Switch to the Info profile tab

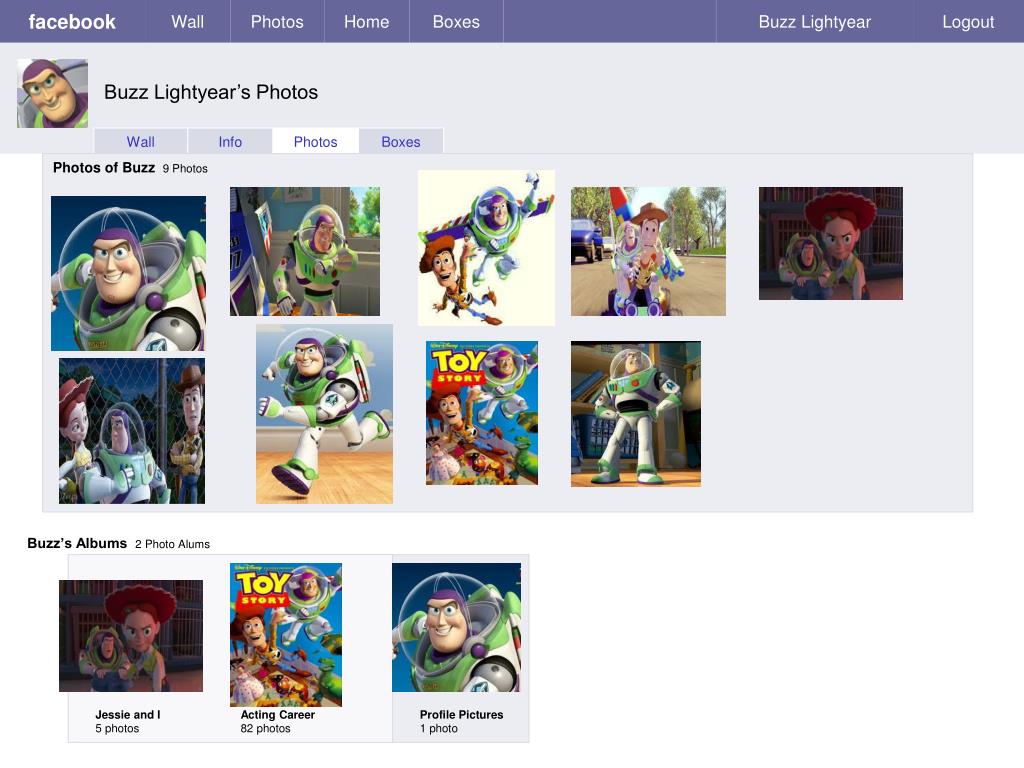pyautogui.click(x=230, y=142)
